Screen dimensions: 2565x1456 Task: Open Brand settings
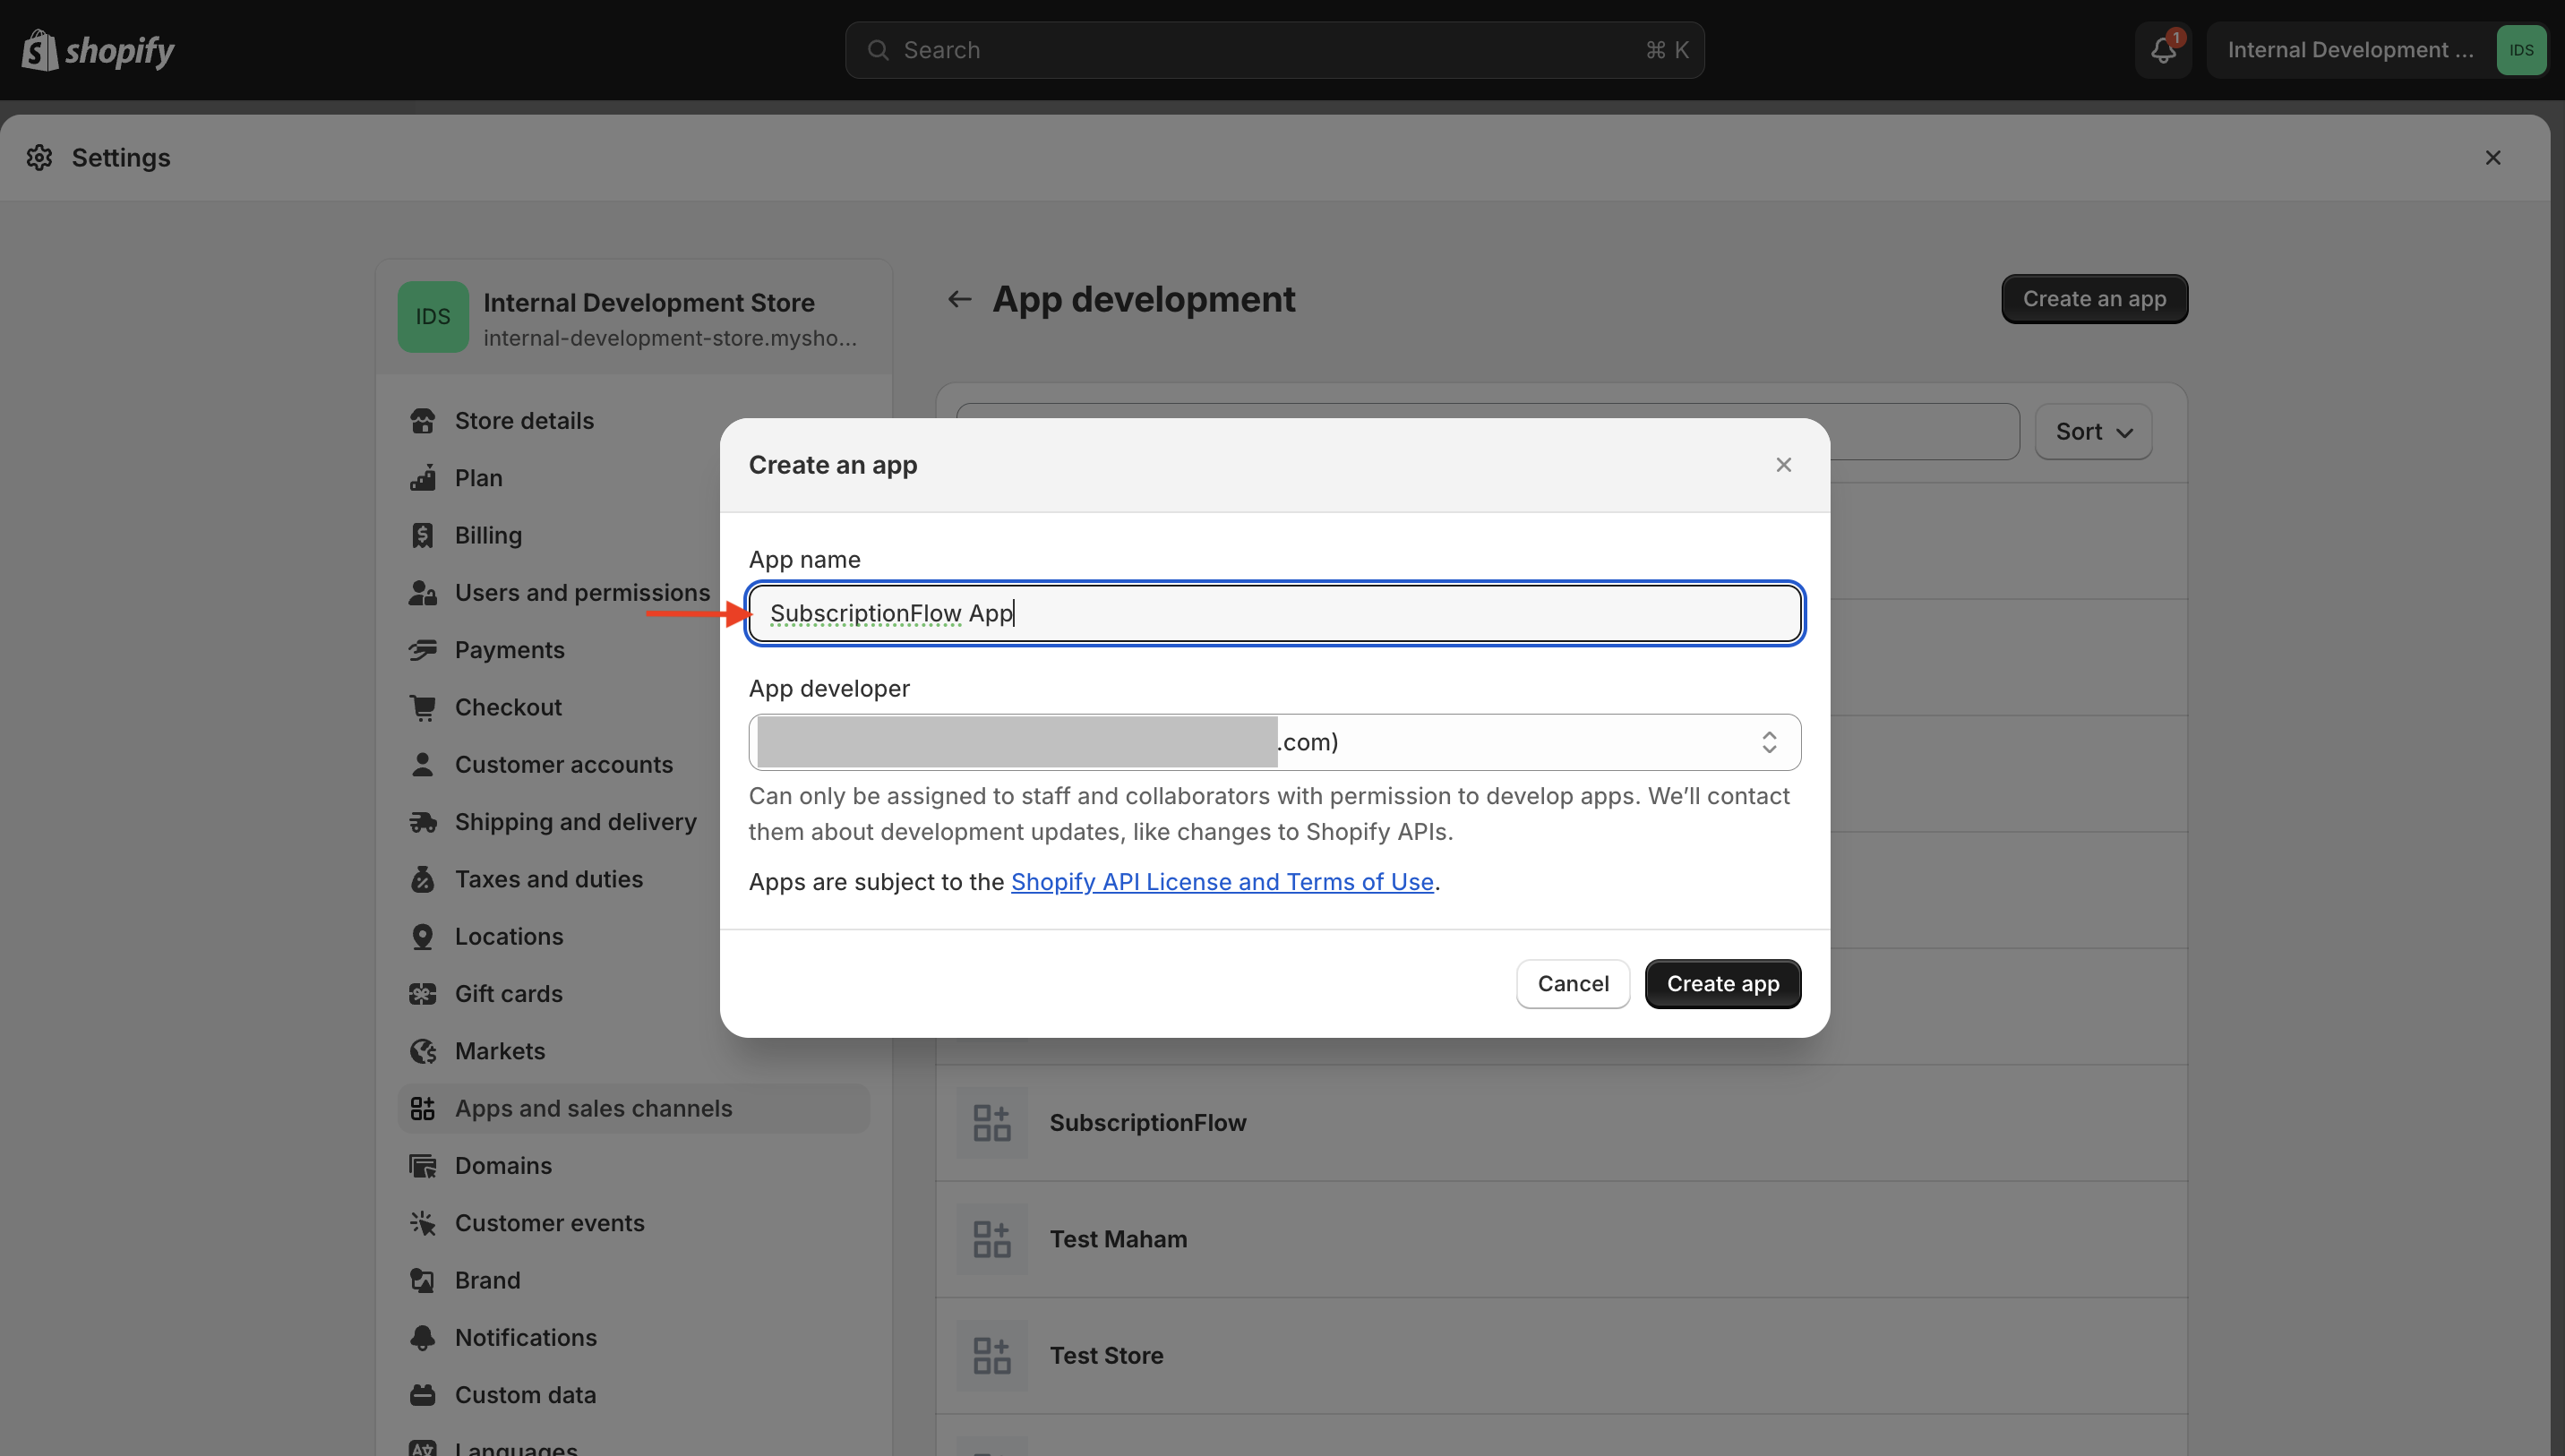point(633,1281)
